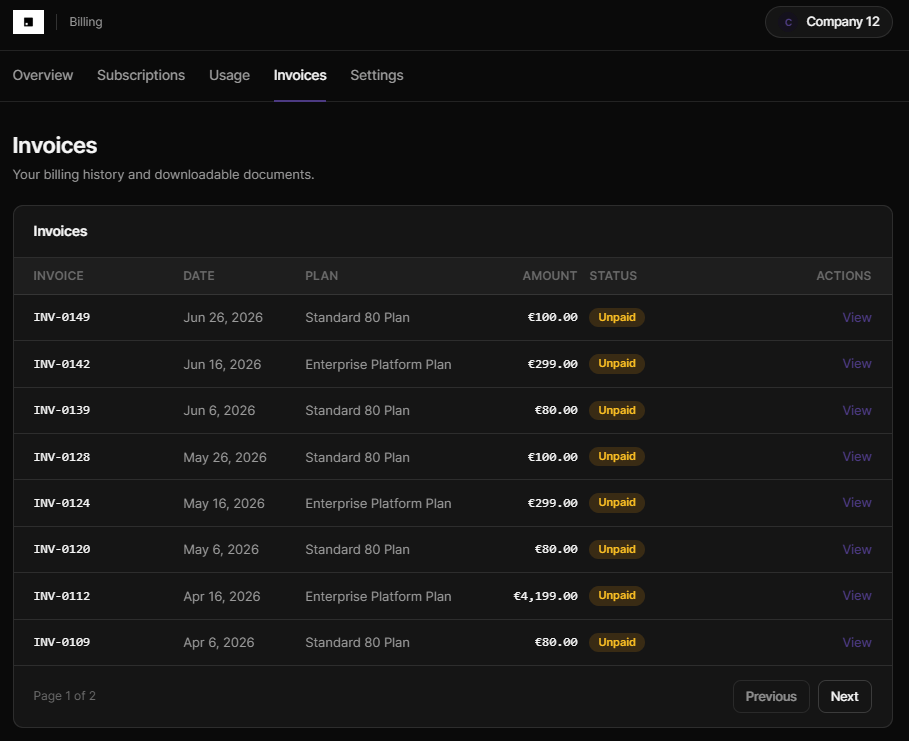This screenshot has height=741, width=909.
Task: Open the Subscriptions tab
Action: (x=141, y=75)
